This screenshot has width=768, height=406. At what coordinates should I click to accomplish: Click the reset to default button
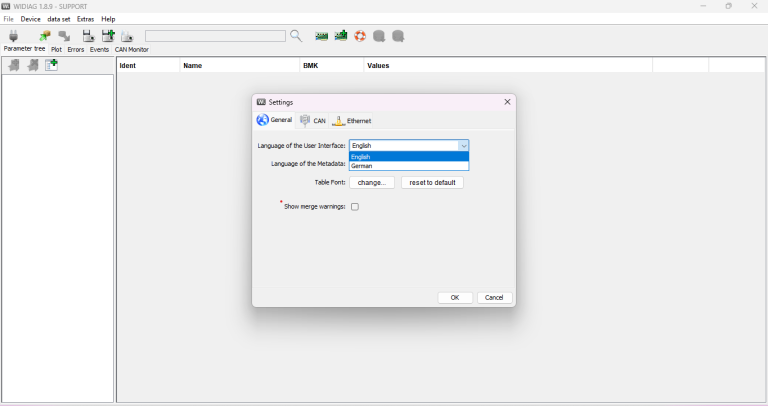pos(432,183)
